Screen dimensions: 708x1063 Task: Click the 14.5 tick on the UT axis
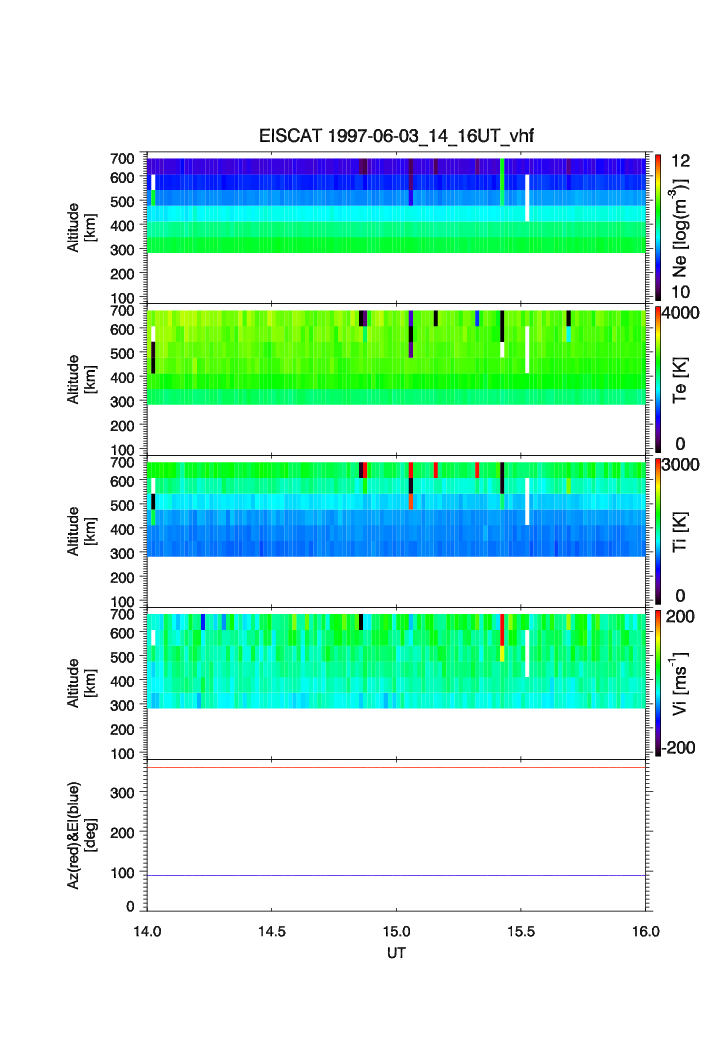(x=271, y=931)
